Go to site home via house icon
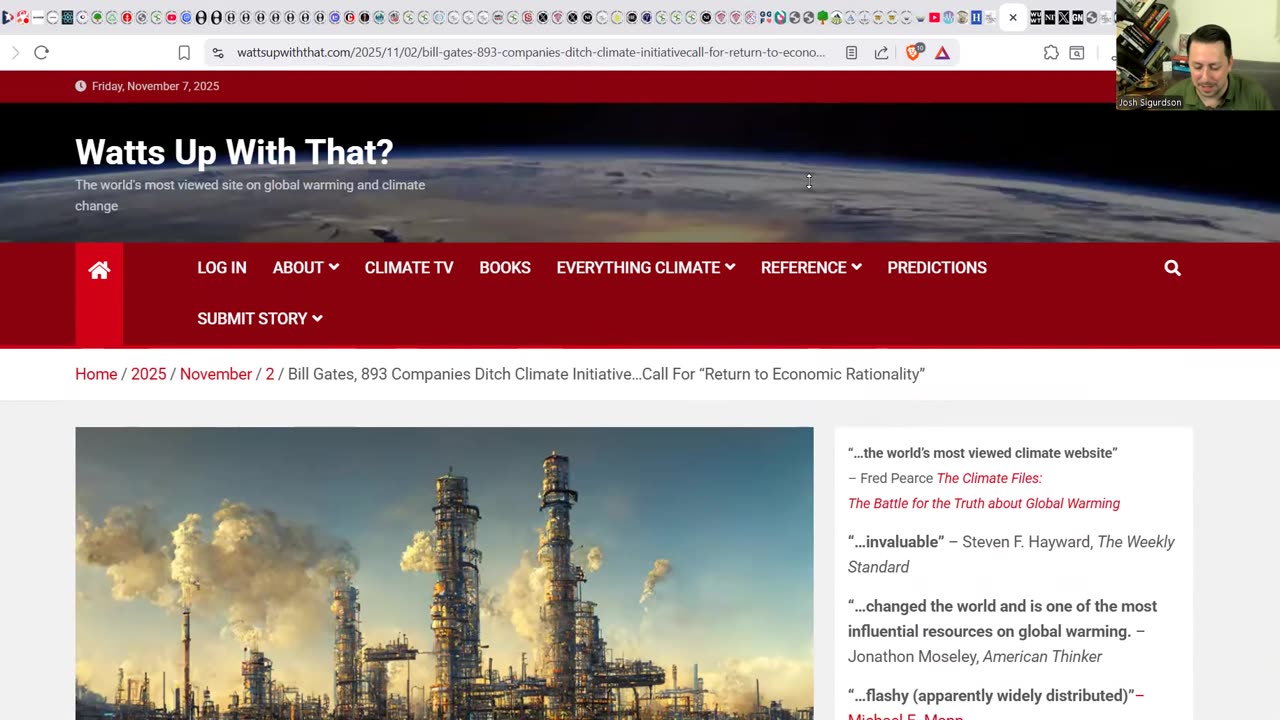The width and height of the screenshot is (1280, 720). click(x=99, y=270)
